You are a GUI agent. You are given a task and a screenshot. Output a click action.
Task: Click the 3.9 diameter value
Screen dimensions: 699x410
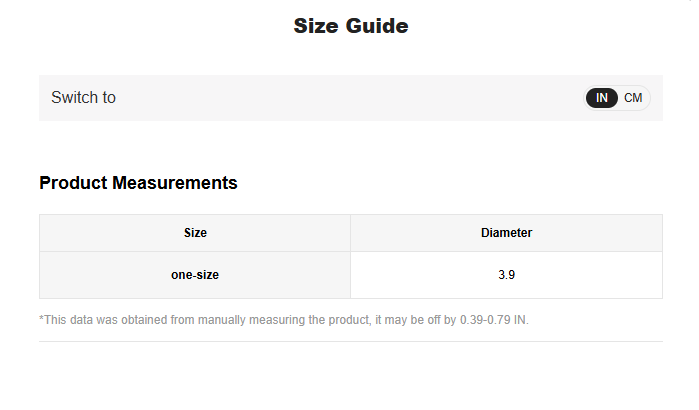pos(506,275)
